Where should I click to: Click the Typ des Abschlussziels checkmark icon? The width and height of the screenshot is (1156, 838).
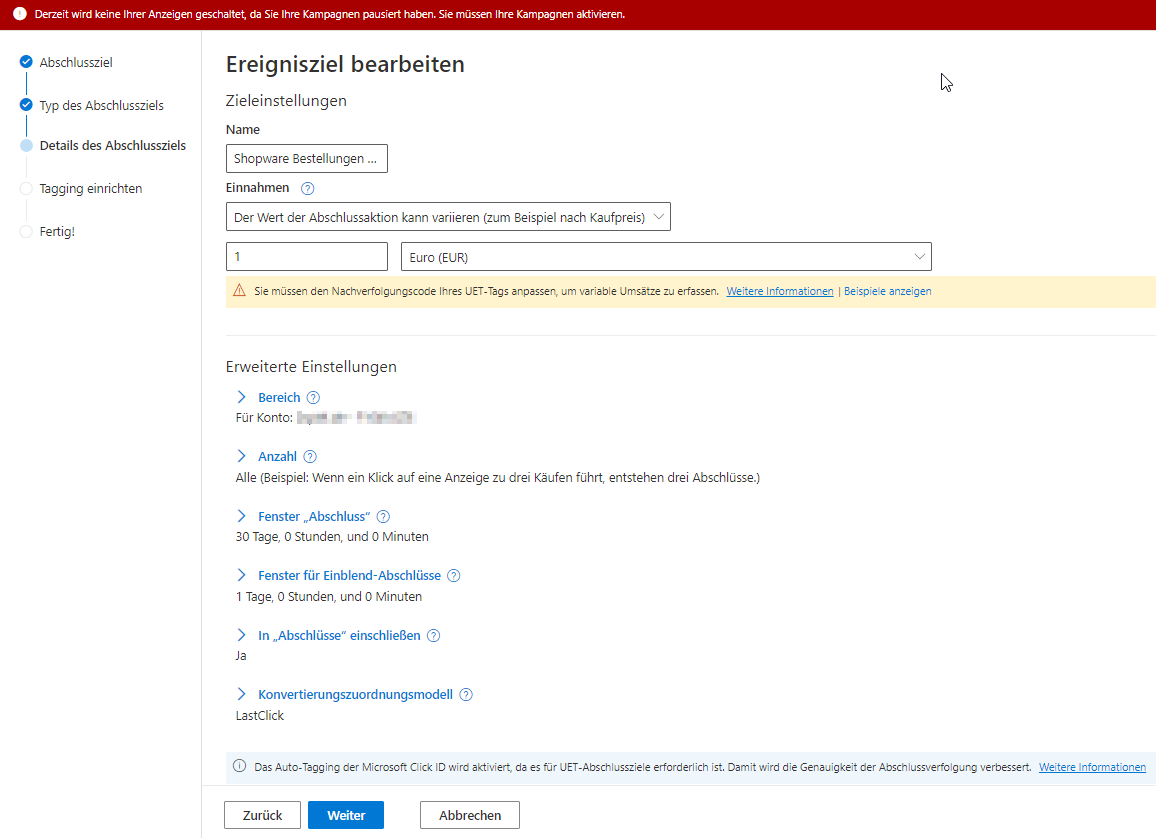pyautogui.click(x=26, y=105)
